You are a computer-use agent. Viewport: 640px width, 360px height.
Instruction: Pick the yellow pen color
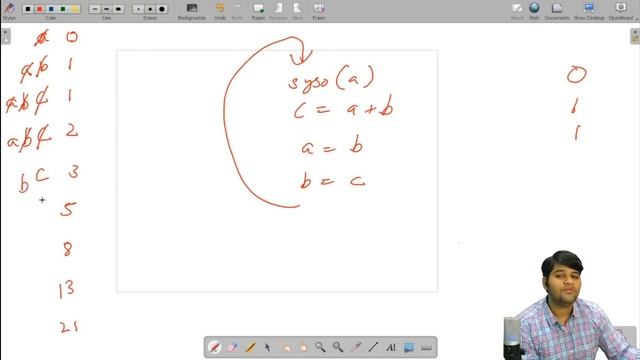click(x=75, y=9)
